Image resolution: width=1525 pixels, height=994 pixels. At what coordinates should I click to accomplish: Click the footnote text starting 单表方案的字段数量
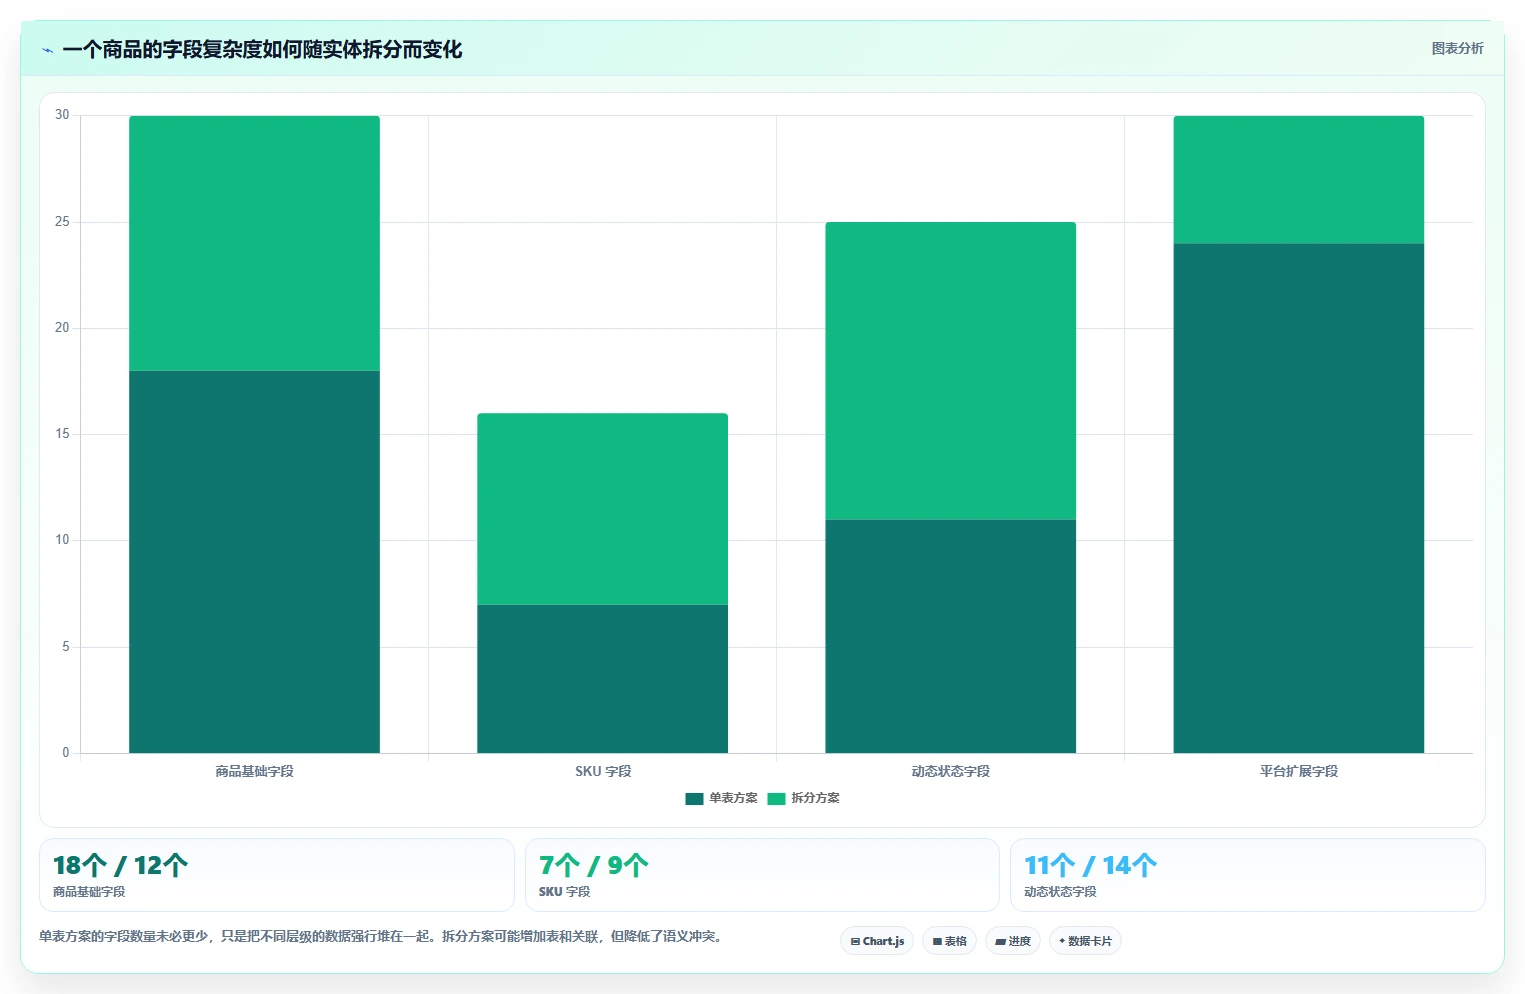click(x=380, y=937)
